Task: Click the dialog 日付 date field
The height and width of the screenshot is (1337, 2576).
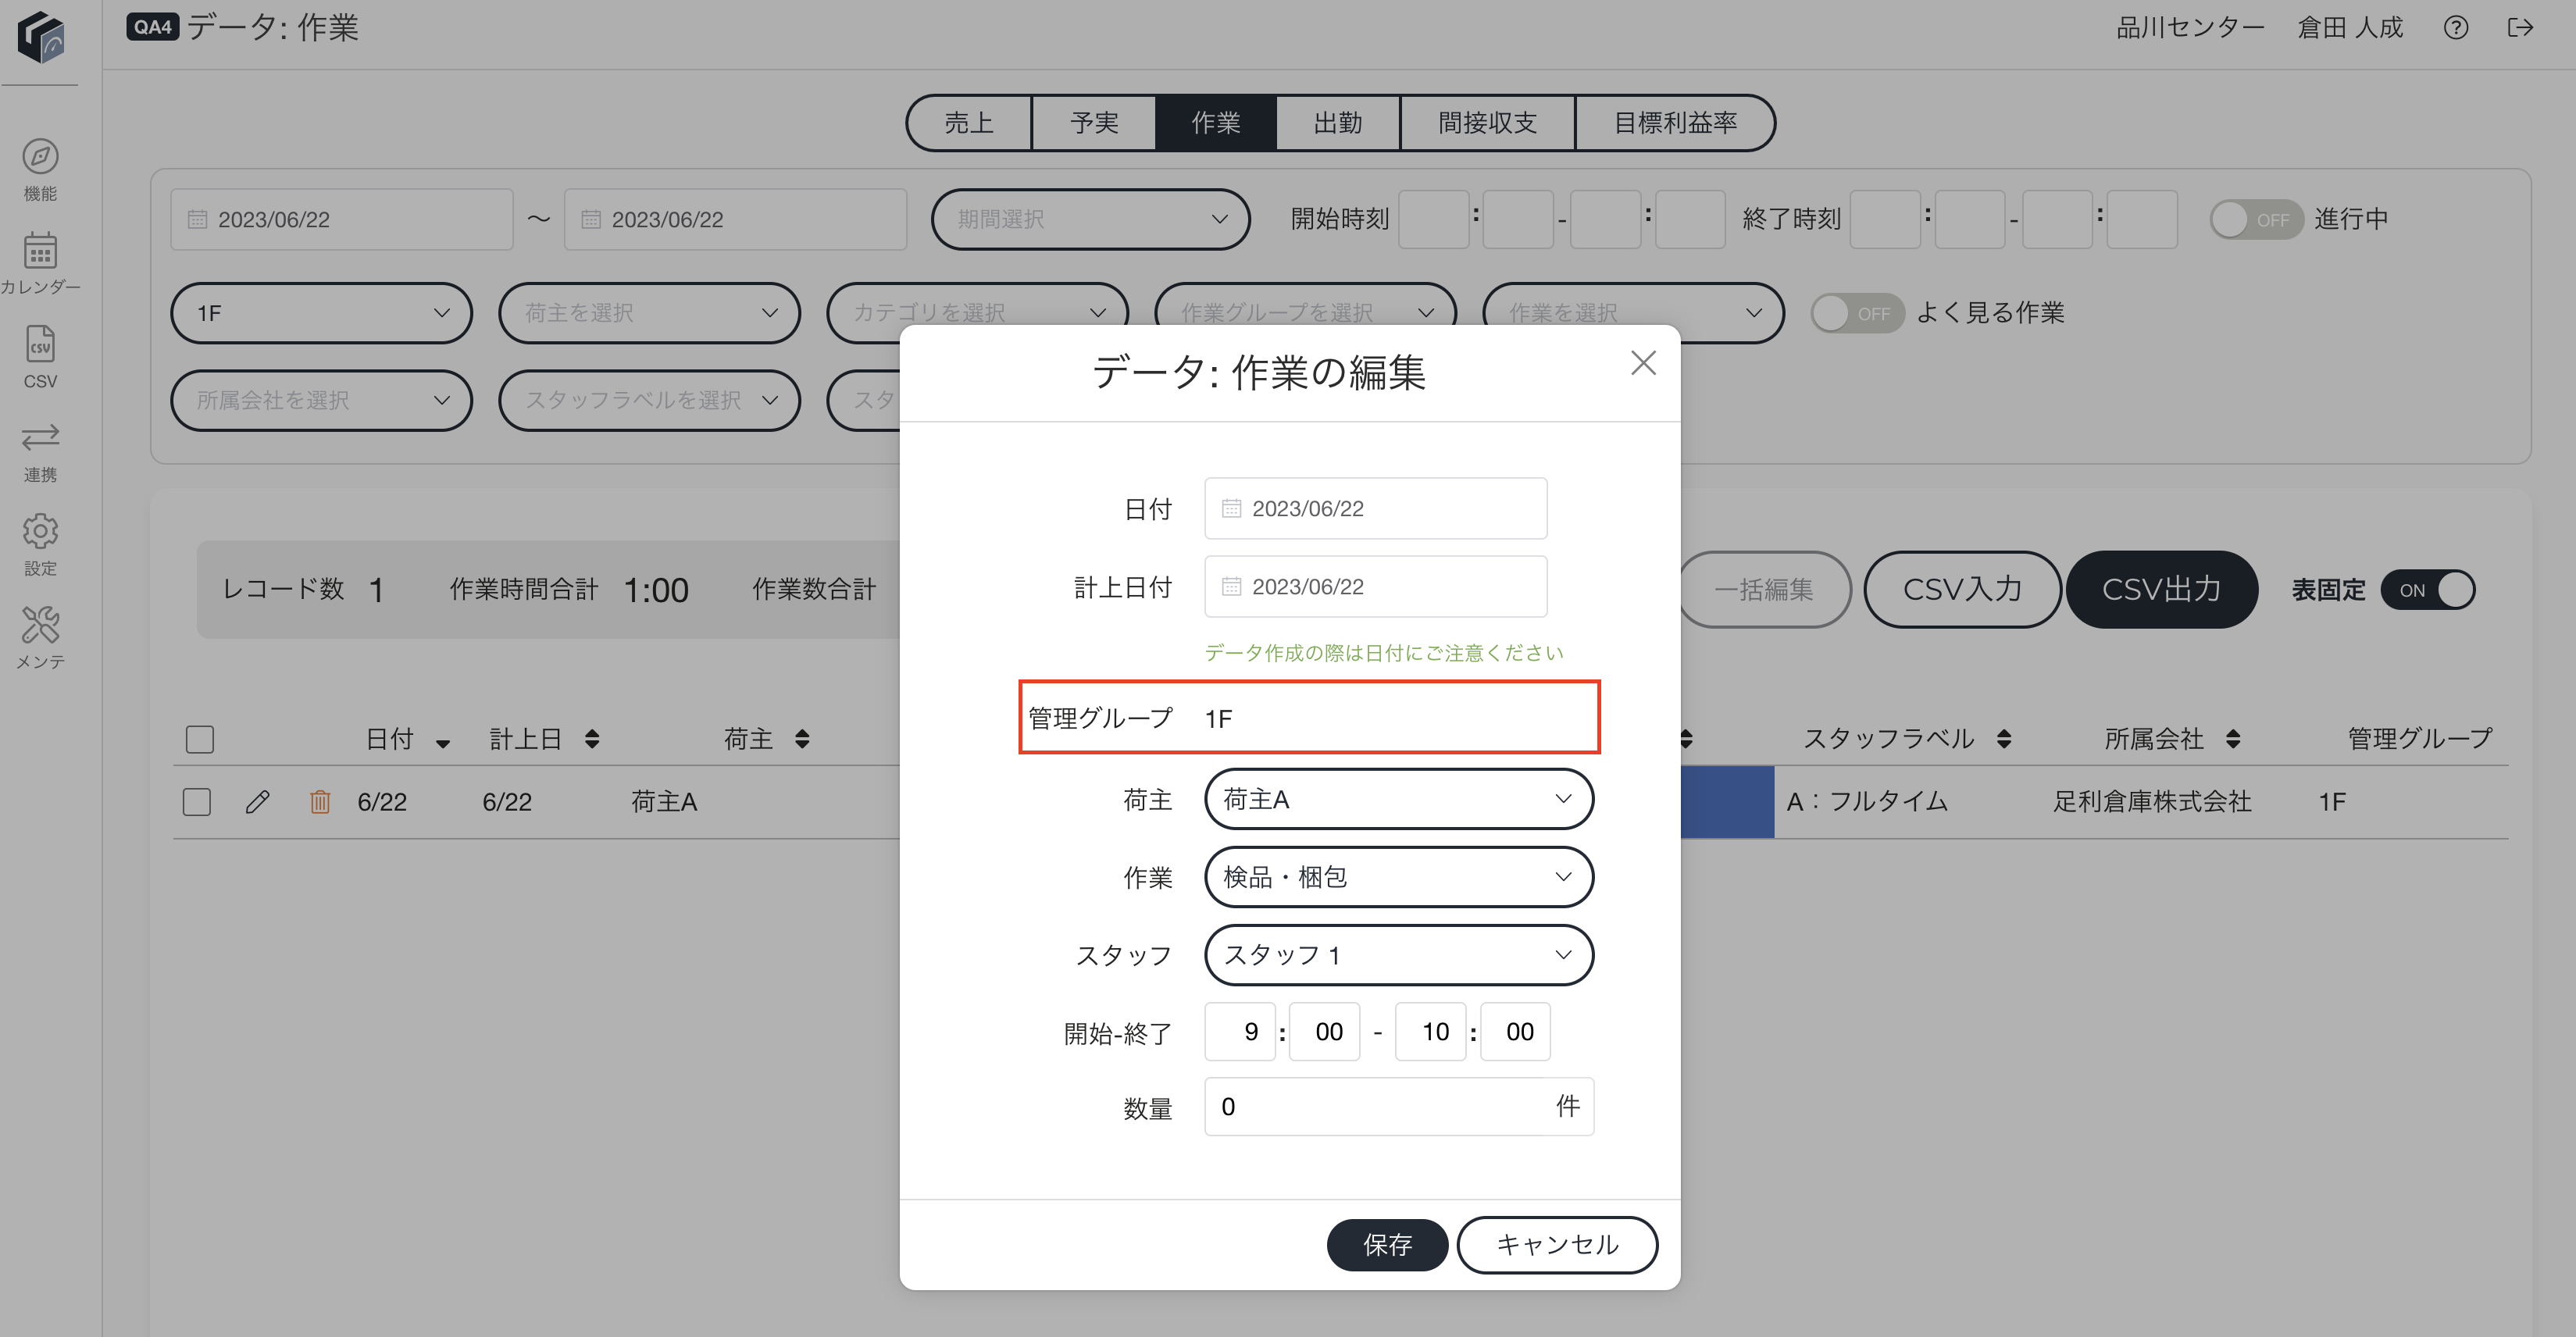Action: click(x=1376, y=509)
